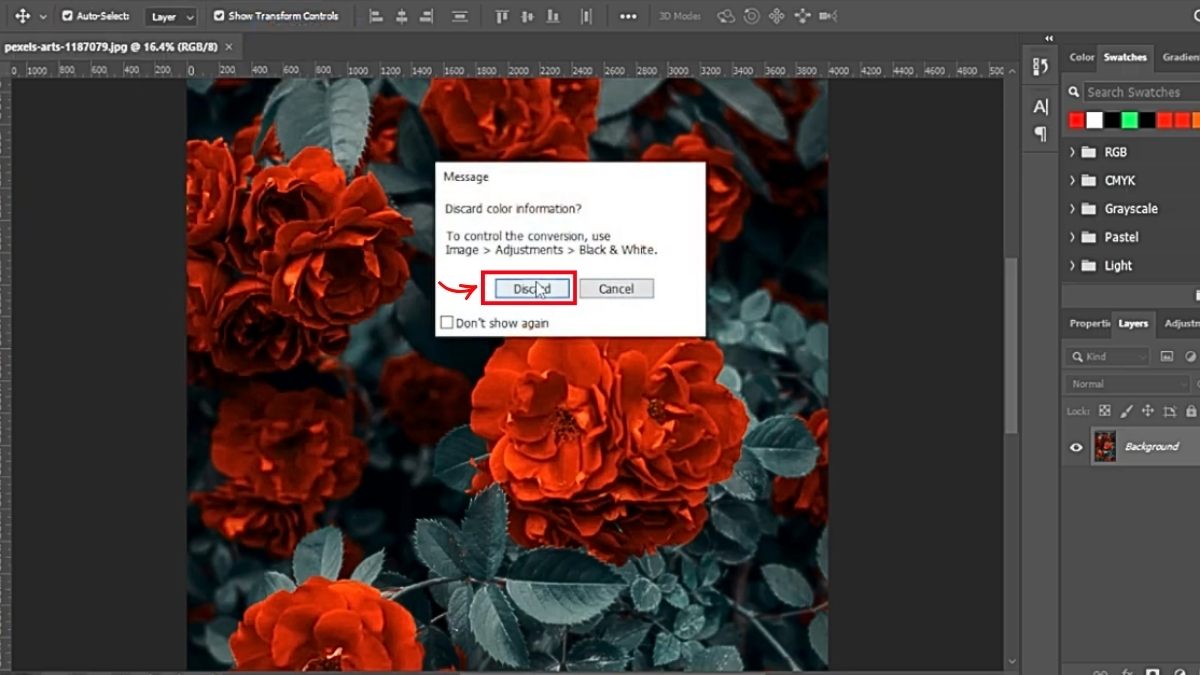The width and height of the screenshot is (1200, 675).
Task: Hide the Background layer with eye icon
Action: point(1076,447)
